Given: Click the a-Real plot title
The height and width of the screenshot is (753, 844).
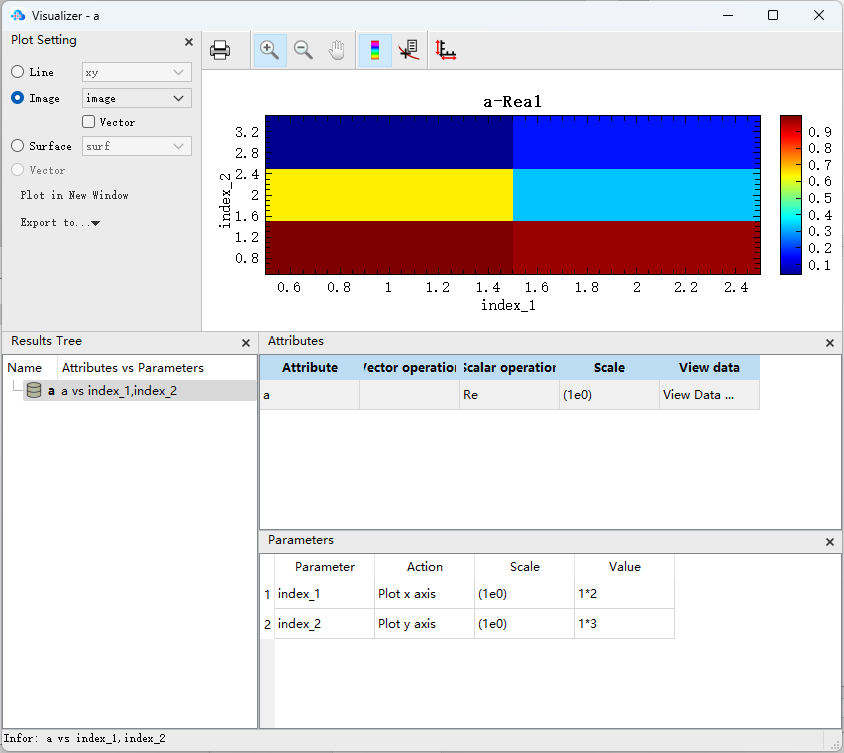Looking at the screenshot, I should click(512, 101).
